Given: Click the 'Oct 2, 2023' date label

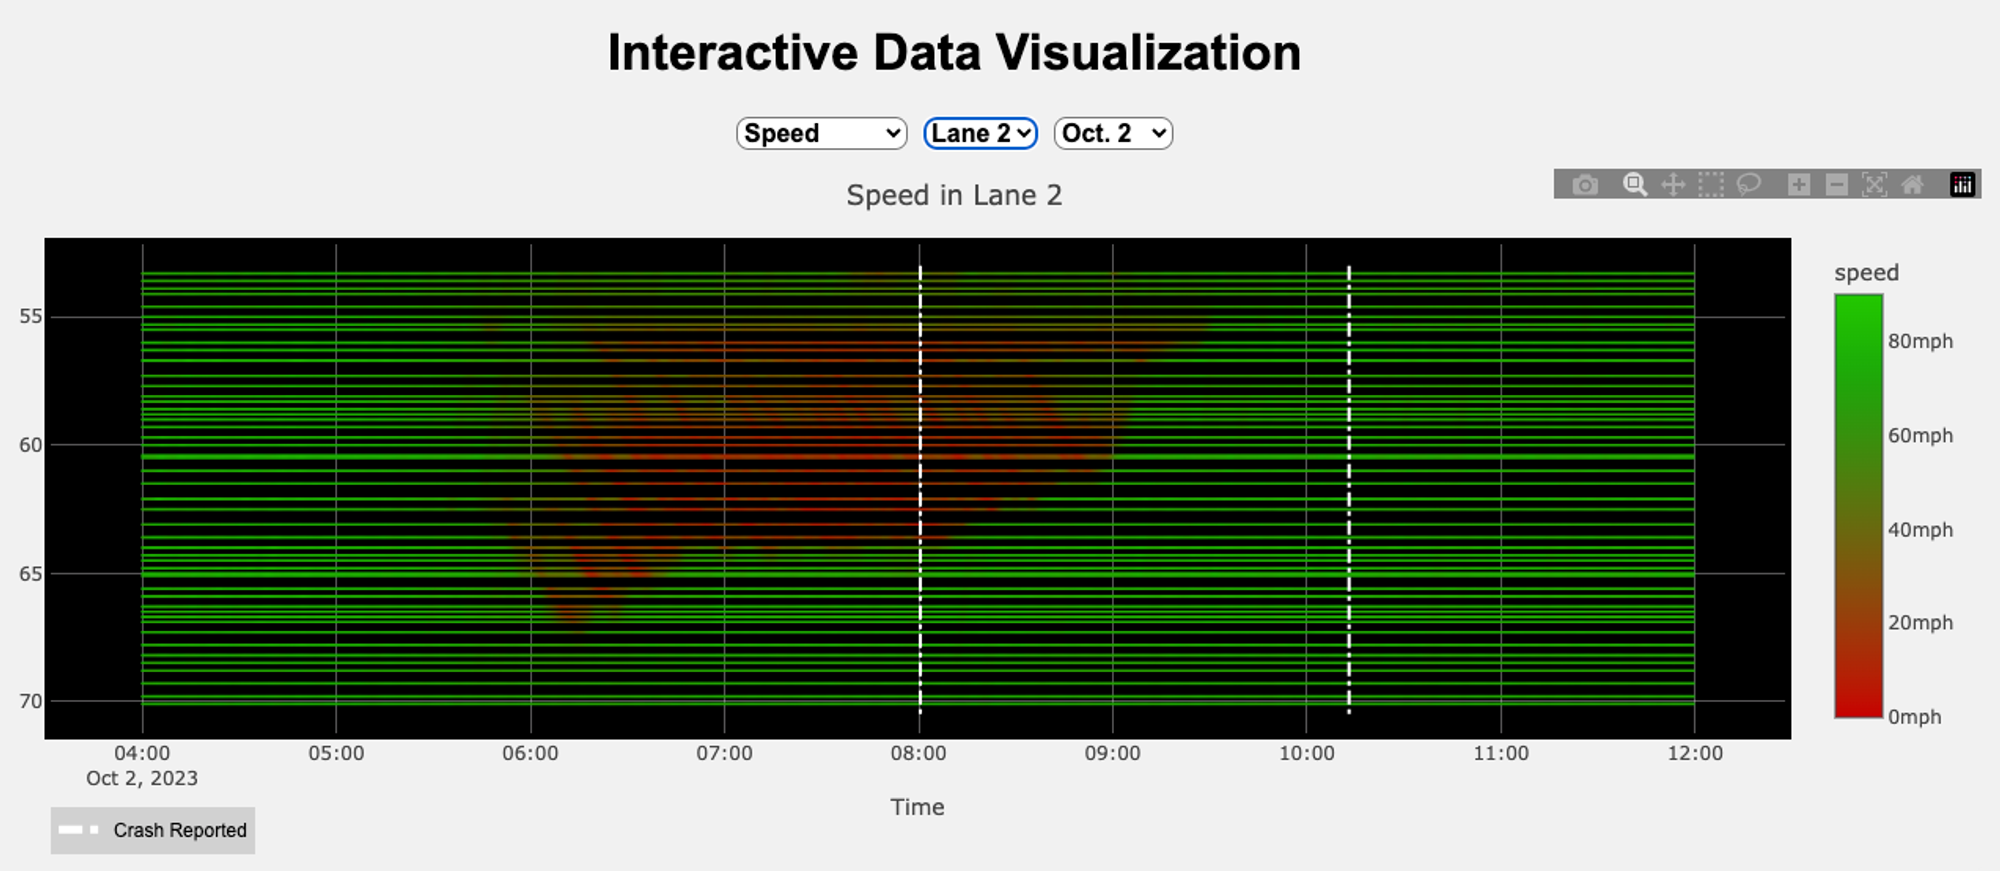Looking at the screenshot, I should [142, 778].
